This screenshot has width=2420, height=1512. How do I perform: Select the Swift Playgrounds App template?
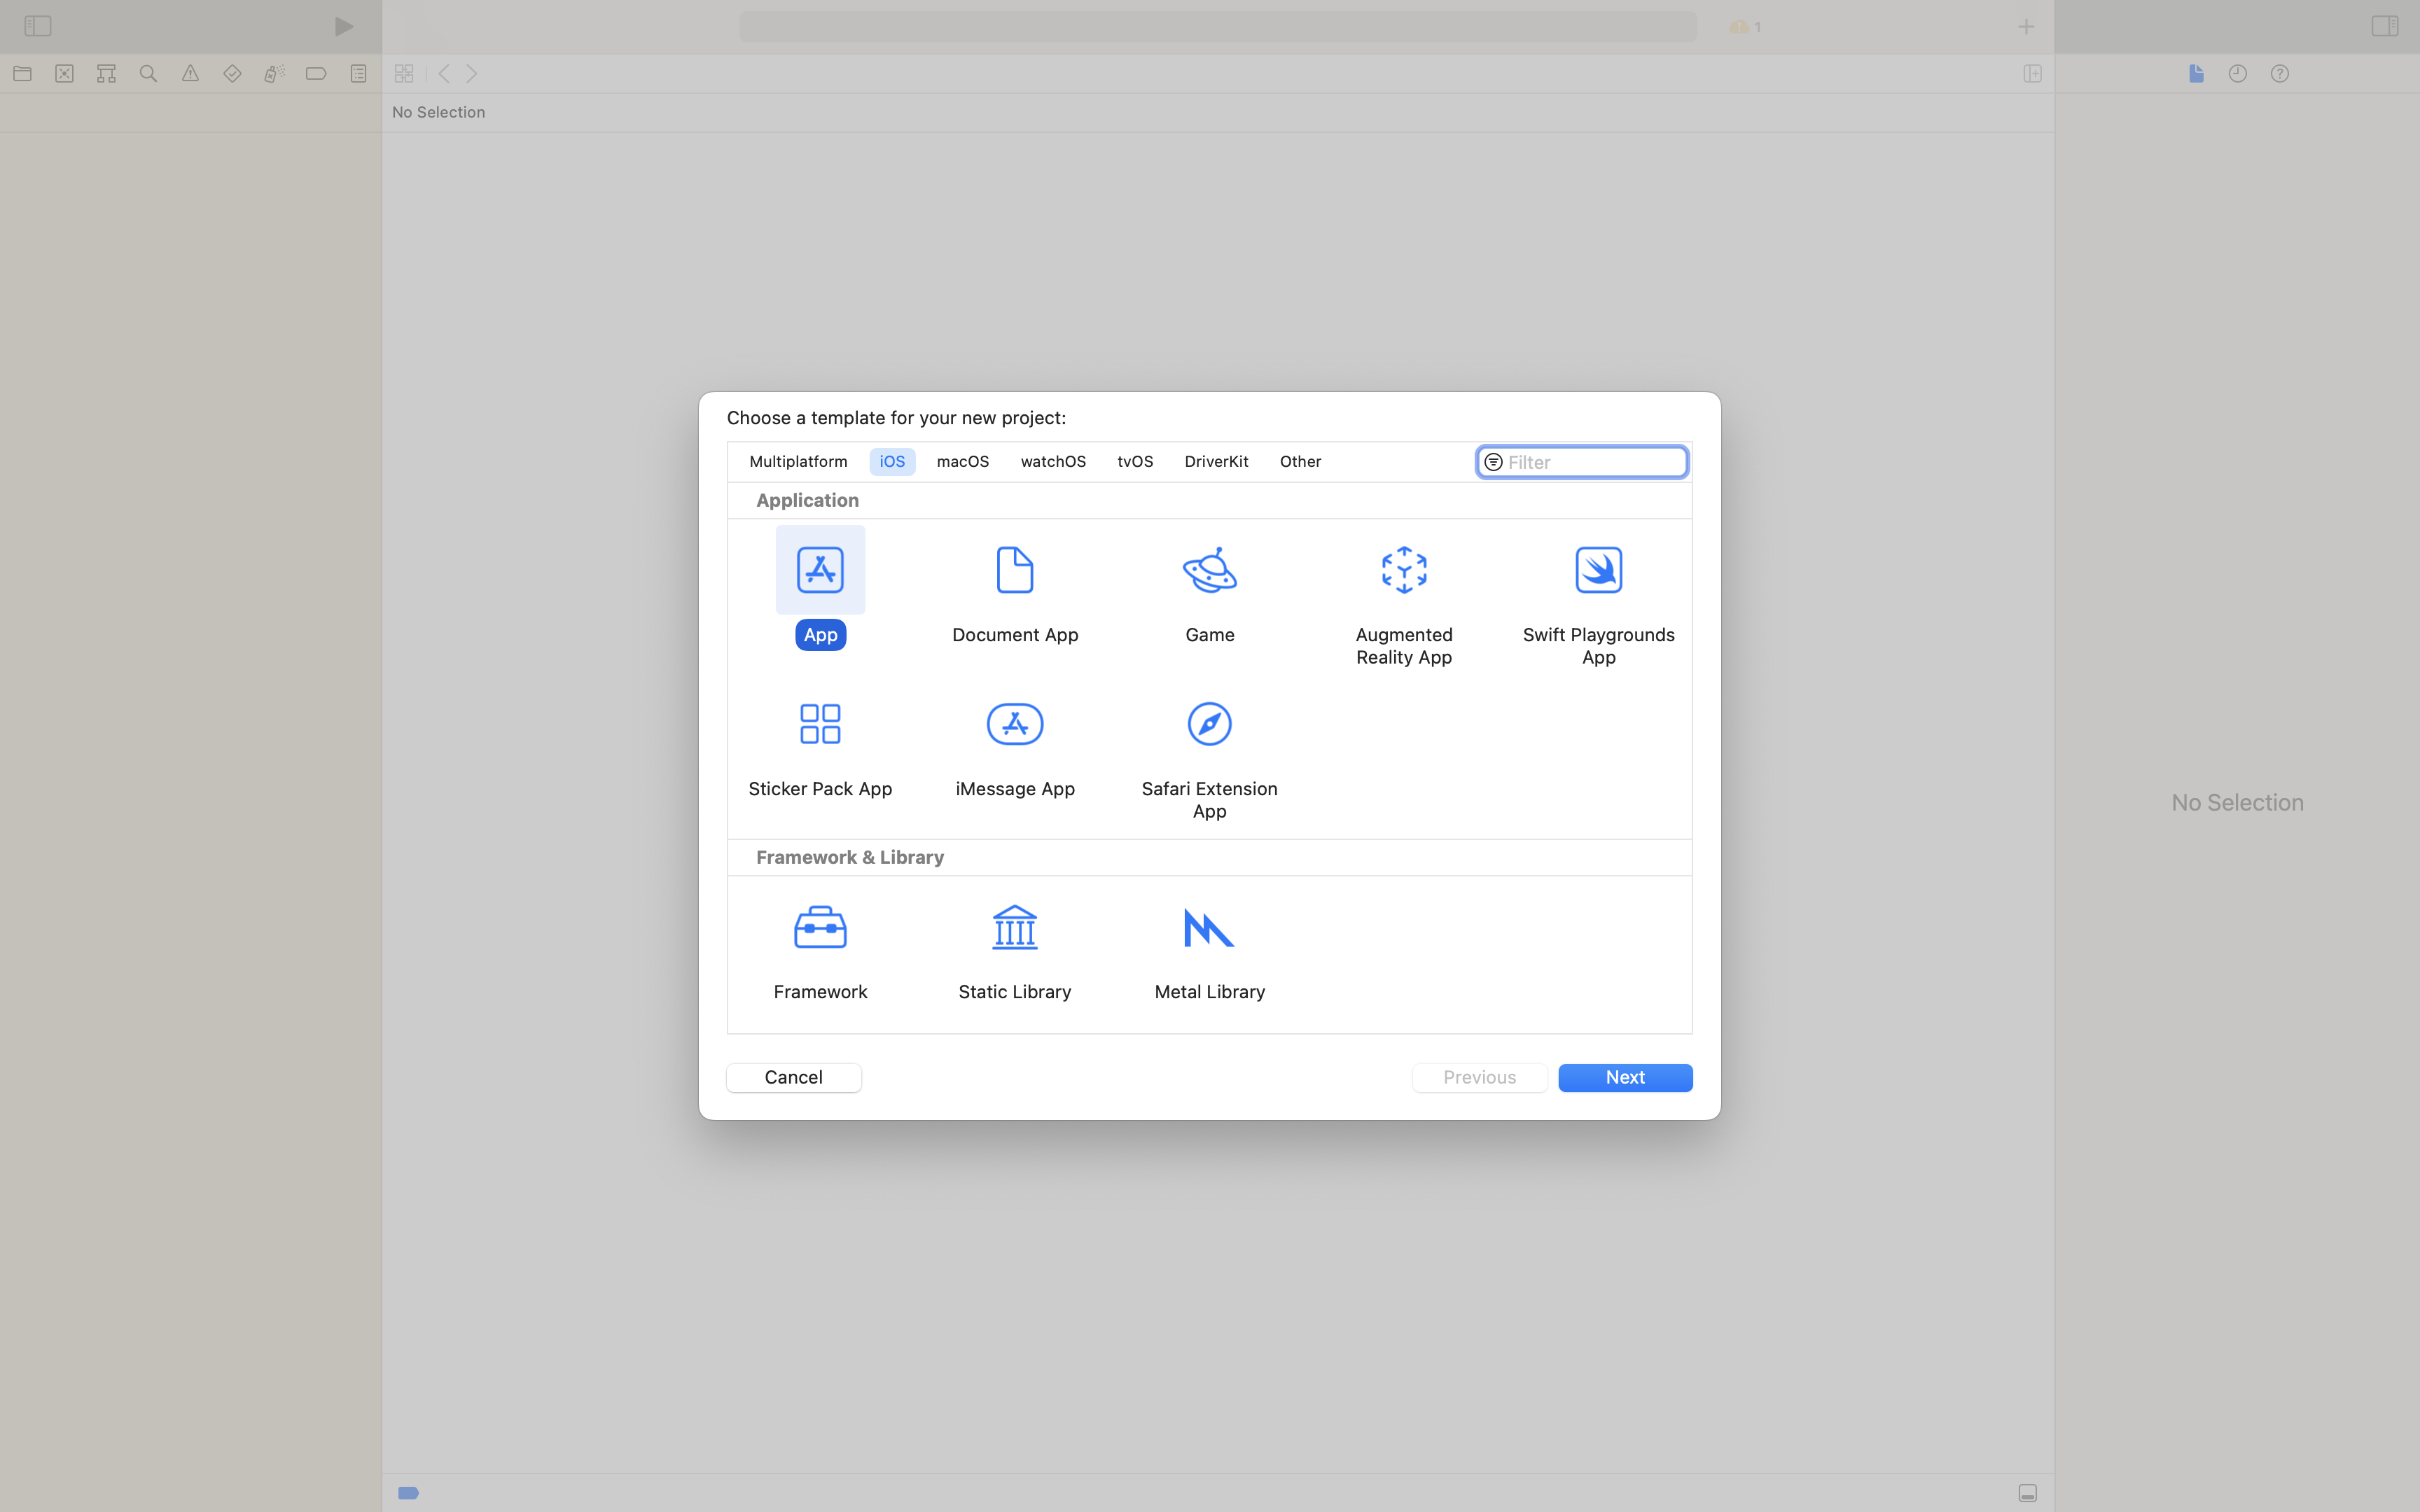click(x=1598, y=571)
